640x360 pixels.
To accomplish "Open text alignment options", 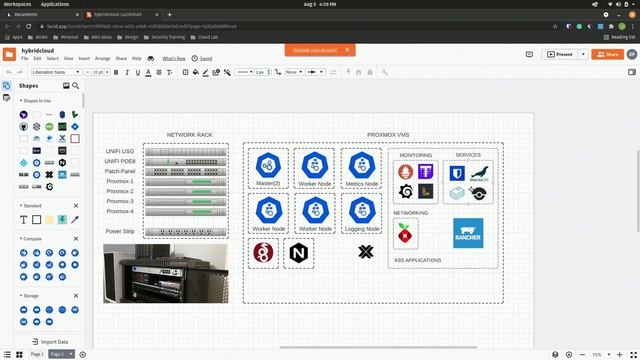I will point(159,72).
